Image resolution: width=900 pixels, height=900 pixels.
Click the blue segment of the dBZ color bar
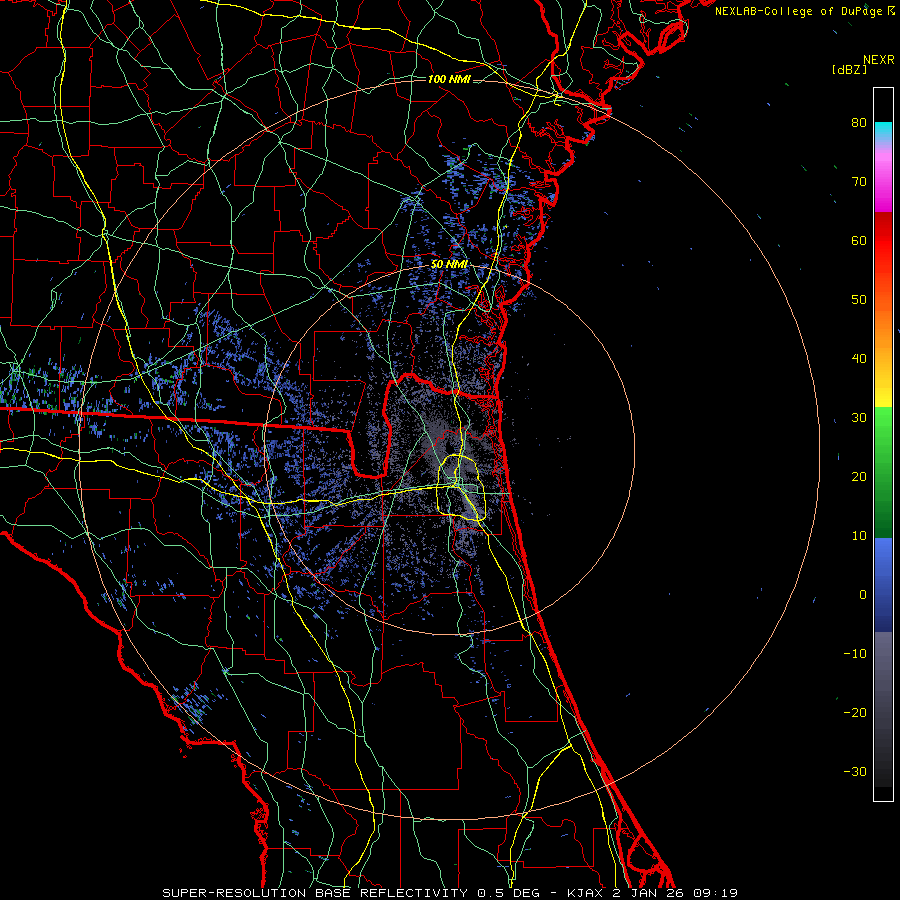[883, 585]
